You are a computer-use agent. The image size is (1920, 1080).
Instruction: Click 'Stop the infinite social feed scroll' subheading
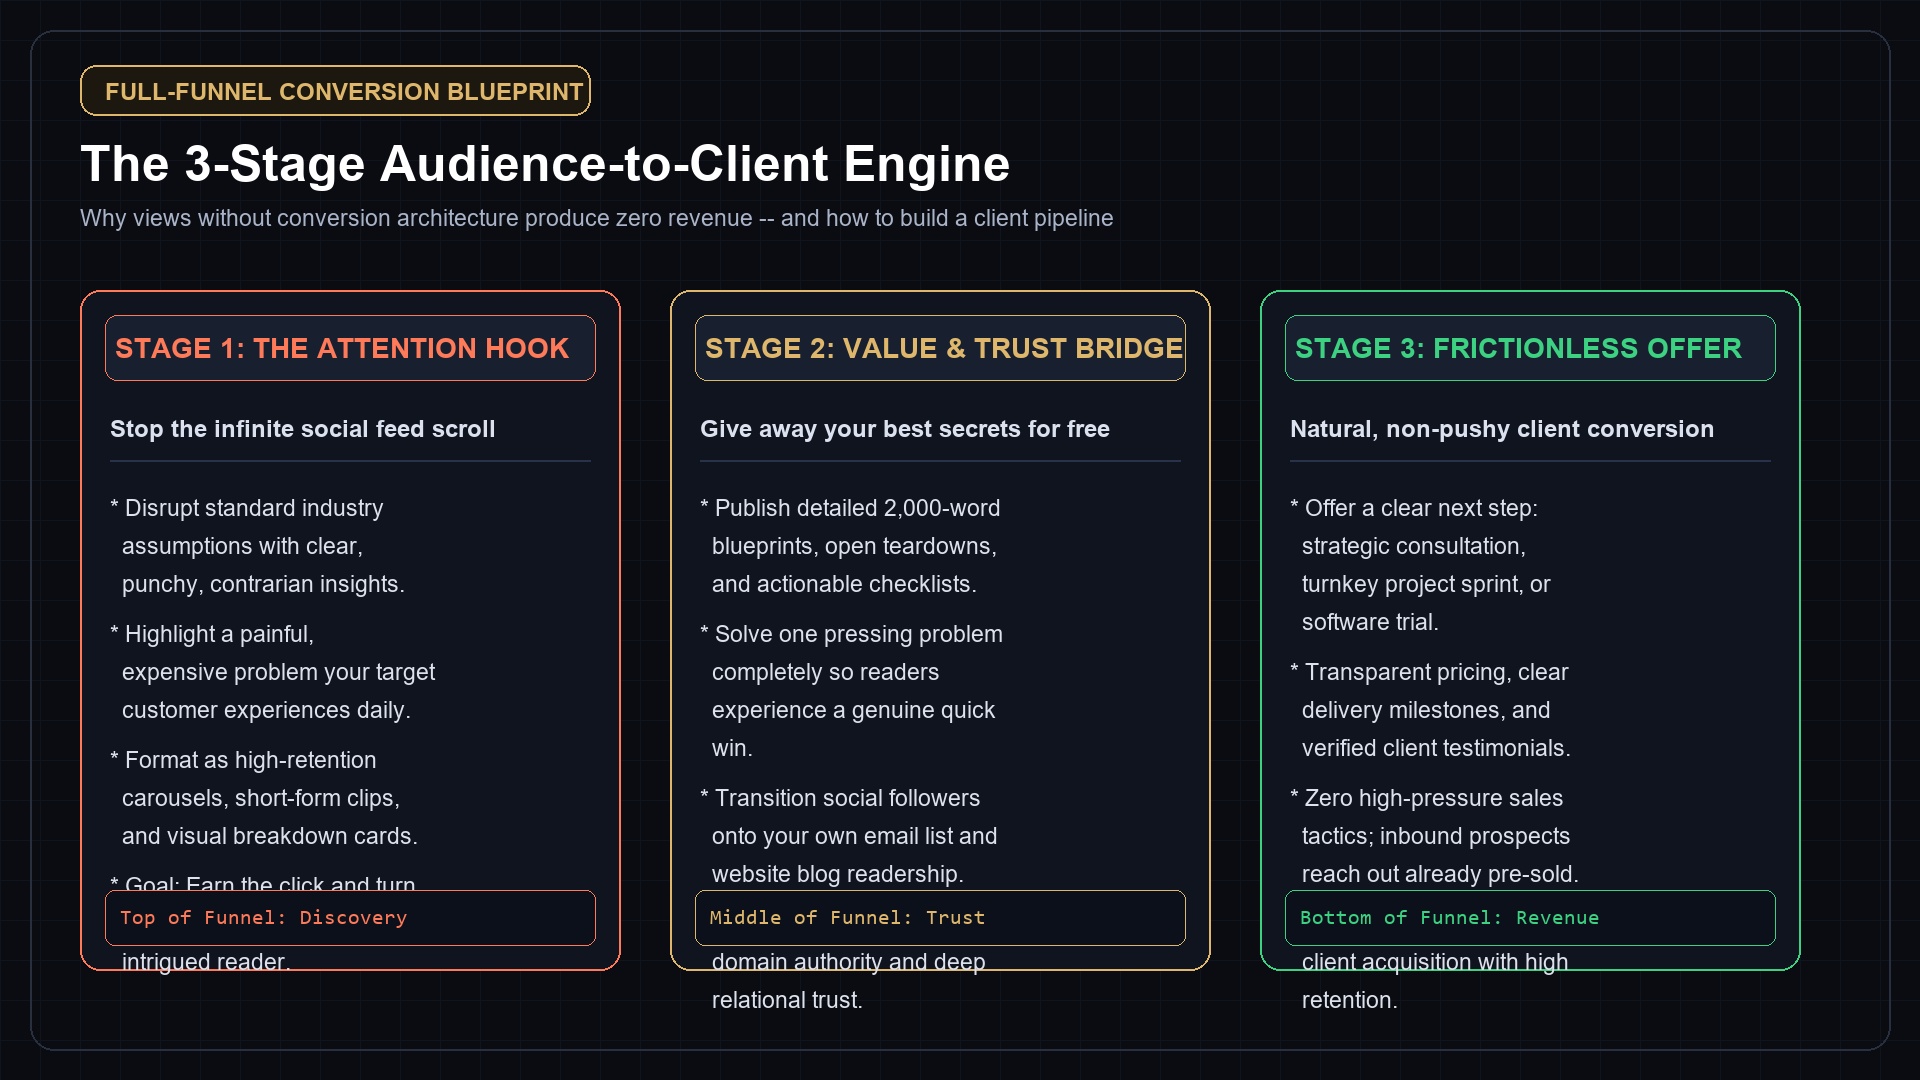pyautogui.click(x=302, y=429)
